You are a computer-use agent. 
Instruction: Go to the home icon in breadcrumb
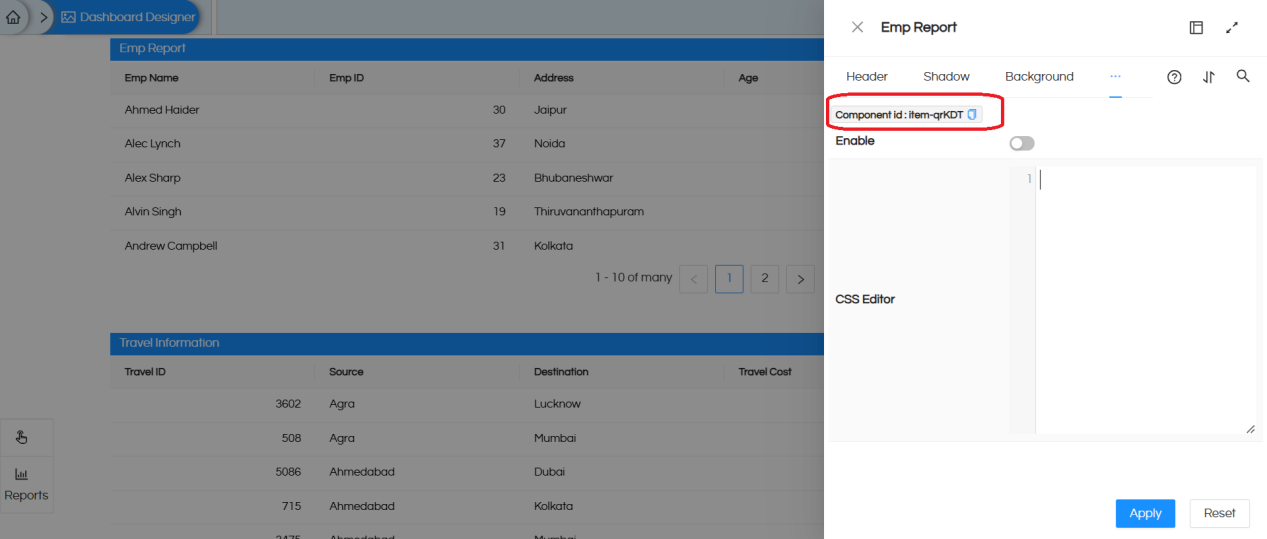(13, 17)
